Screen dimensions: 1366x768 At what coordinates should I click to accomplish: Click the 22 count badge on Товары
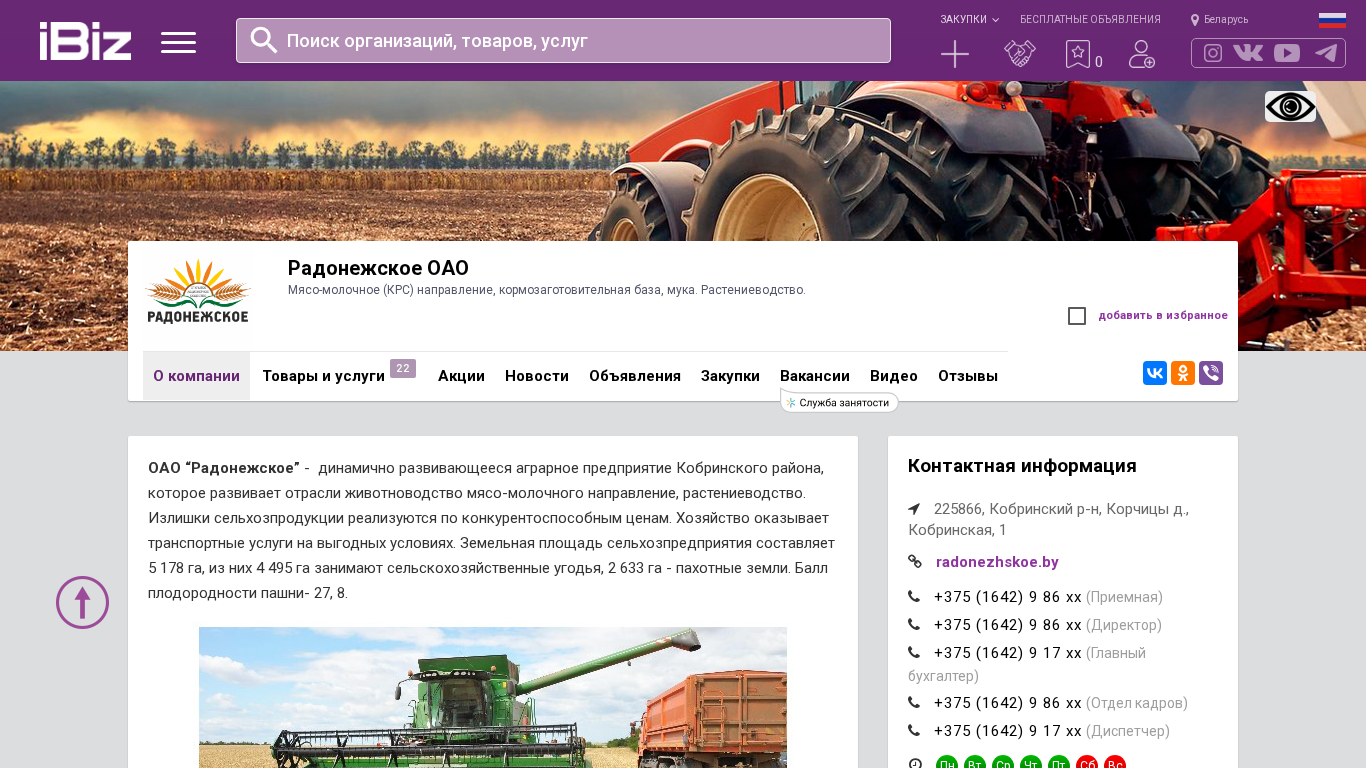403,368
